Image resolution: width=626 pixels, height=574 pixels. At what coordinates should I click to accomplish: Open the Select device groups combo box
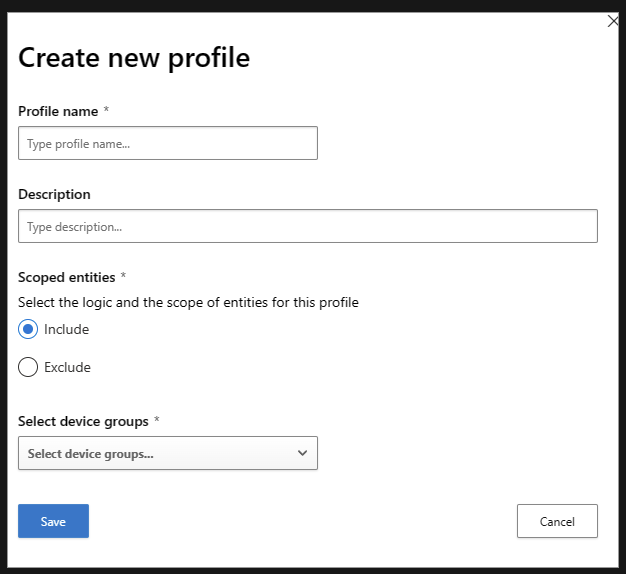160,453
